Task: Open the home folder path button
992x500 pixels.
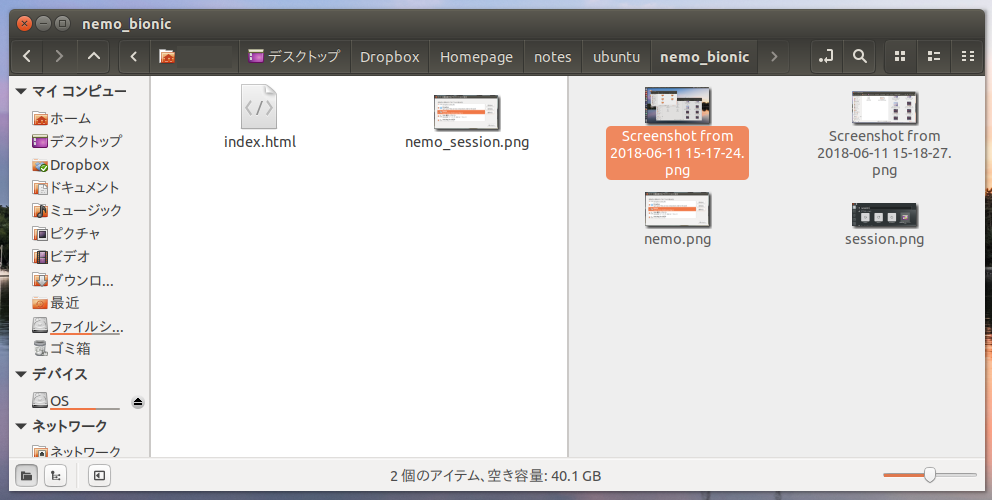Action: point(194,56)
